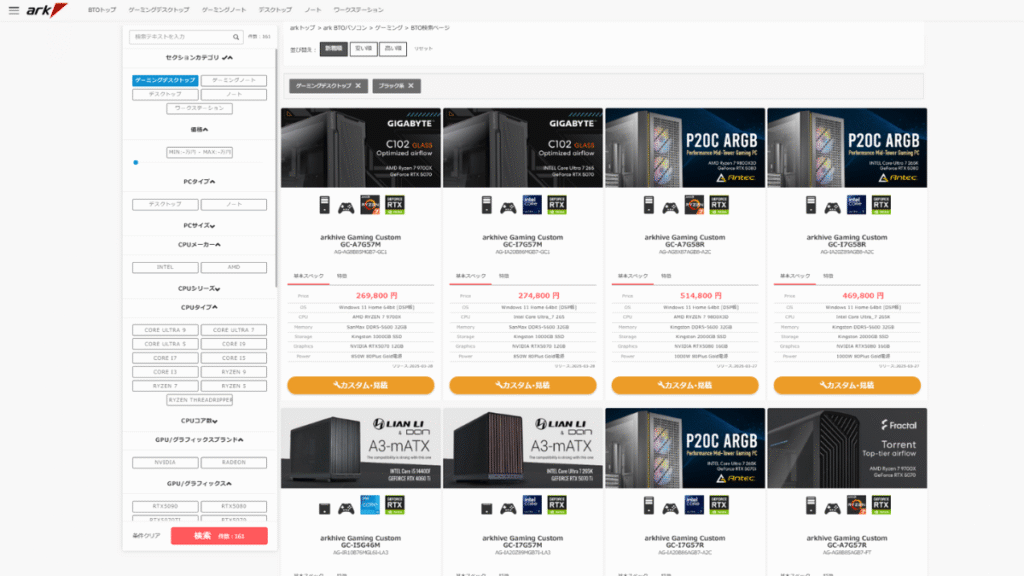Remove the ゲーミングデスクトップ filter tag
1024x576 pixels.
point(358,86)
